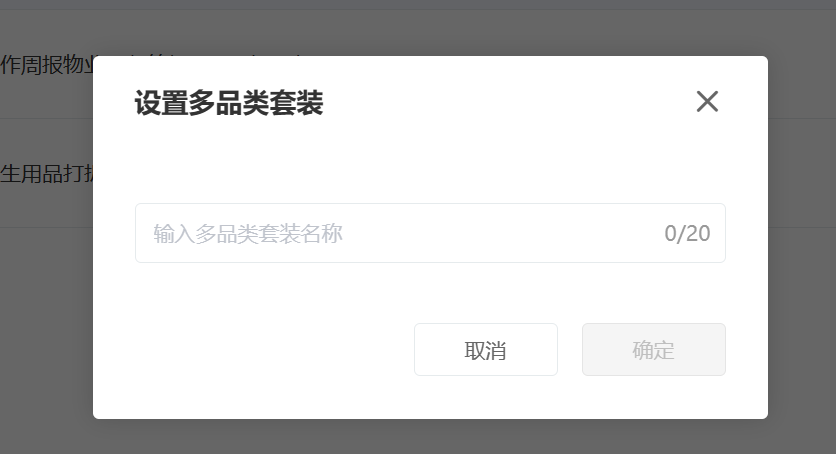The height and width of the screenshot is (454, 836).
Task: Click empty dialog space below the title
Action: (430, 160)
